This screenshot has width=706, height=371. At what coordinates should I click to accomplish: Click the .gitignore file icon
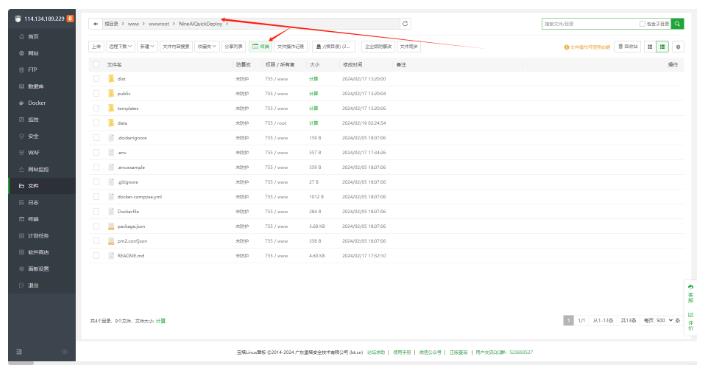click(111, 182)
